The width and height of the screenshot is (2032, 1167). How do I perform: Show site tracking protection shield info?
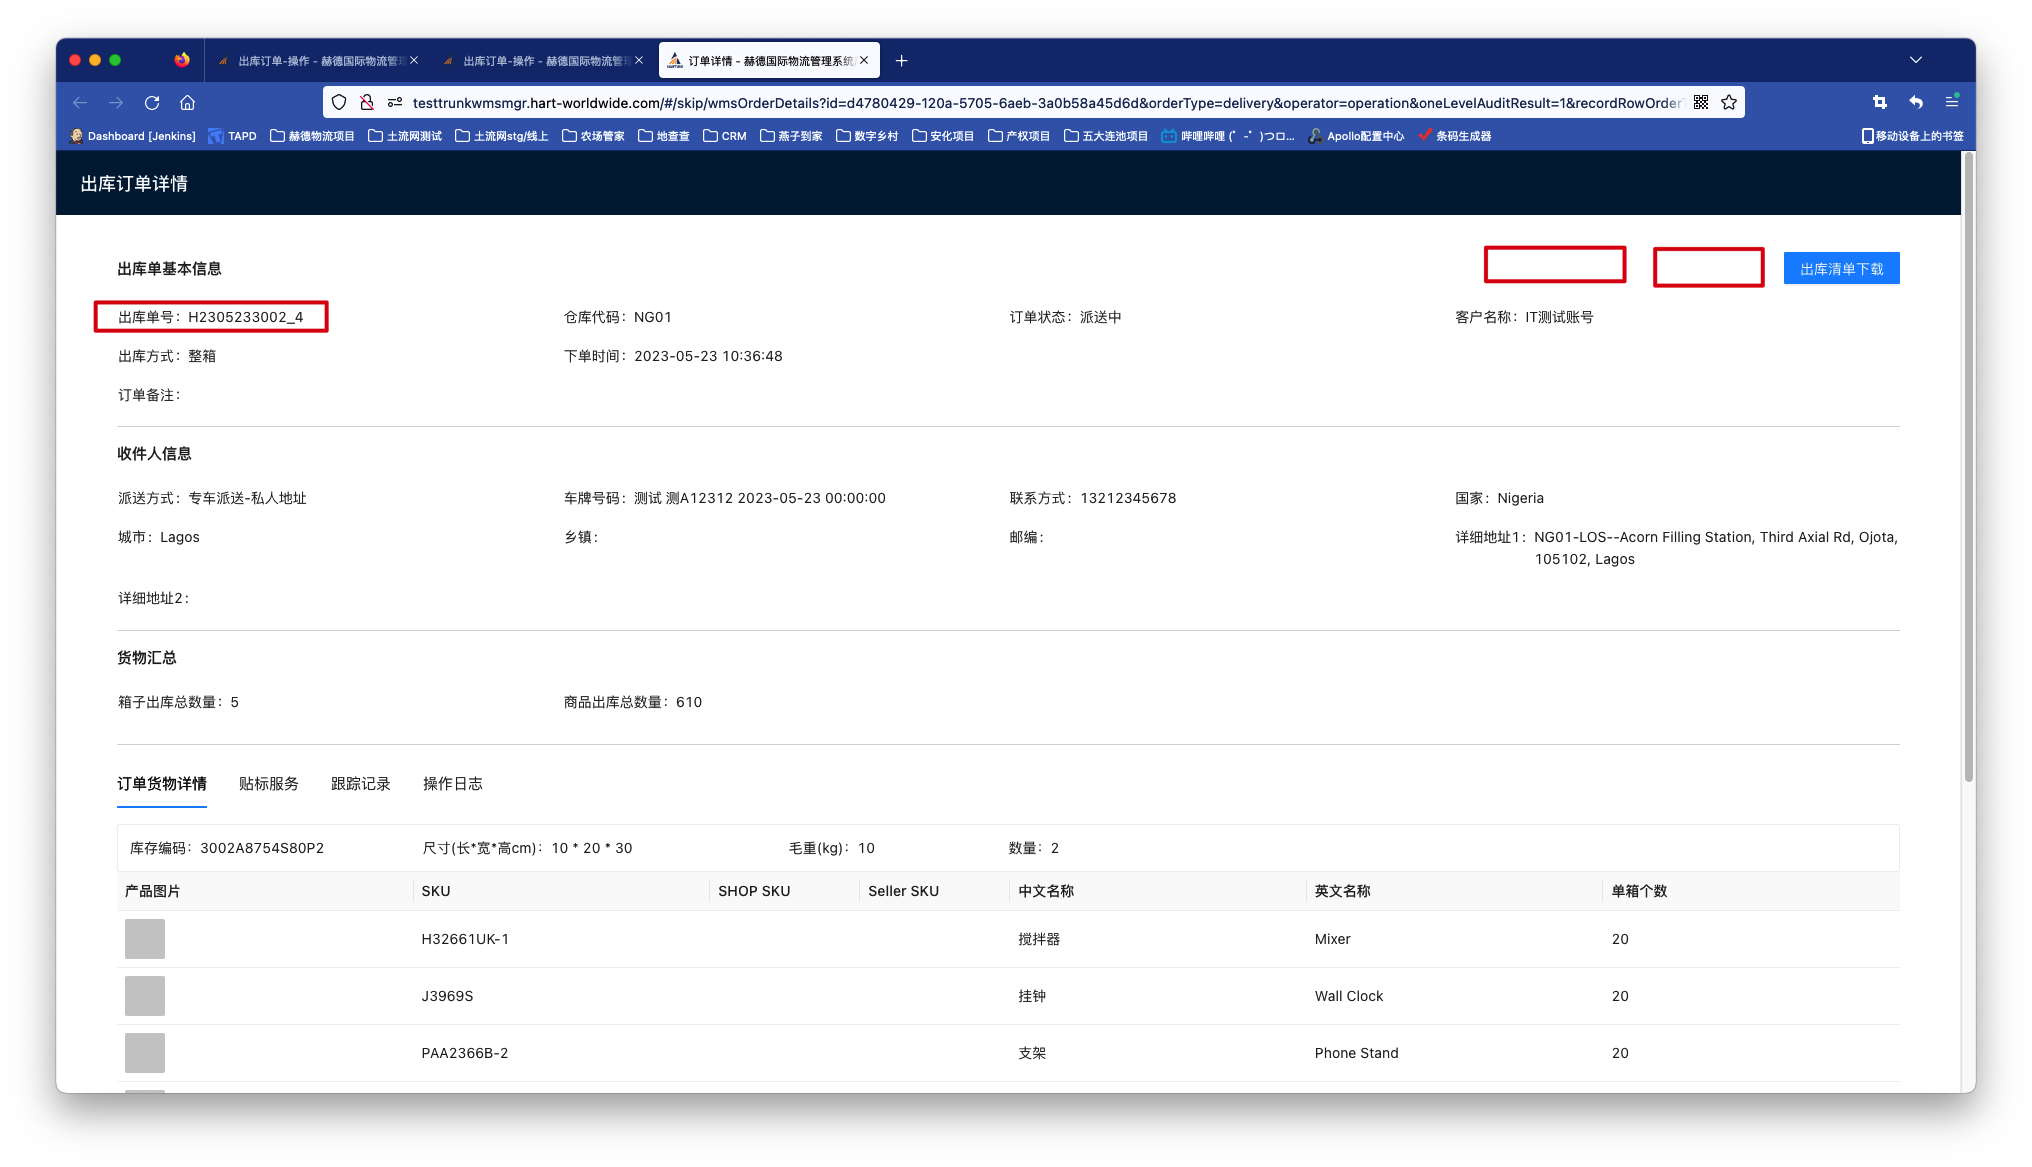pyautogui.click(x=339, y=103)
